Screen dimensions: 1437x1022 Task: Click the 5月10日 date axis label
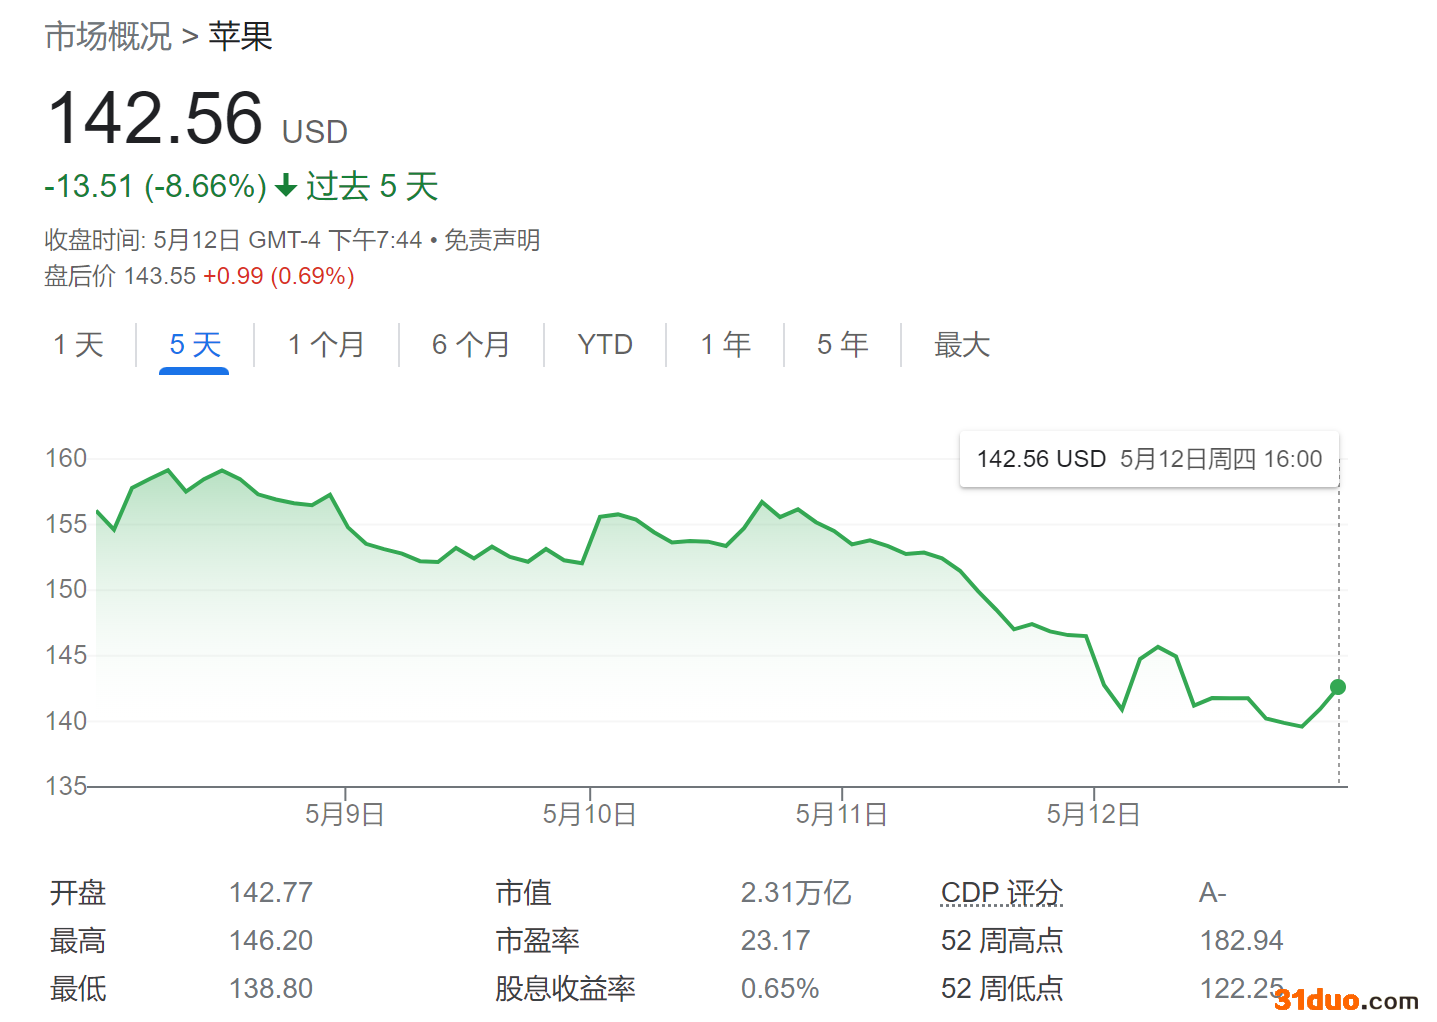pyautogui.click(x=590, y=814)
